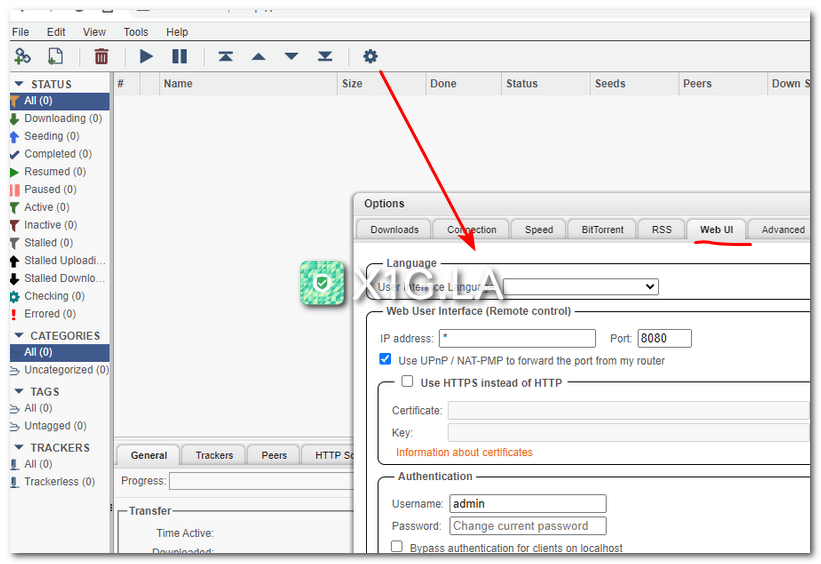
Task: Open the Help menu
Action: click(x=177, y=32)
